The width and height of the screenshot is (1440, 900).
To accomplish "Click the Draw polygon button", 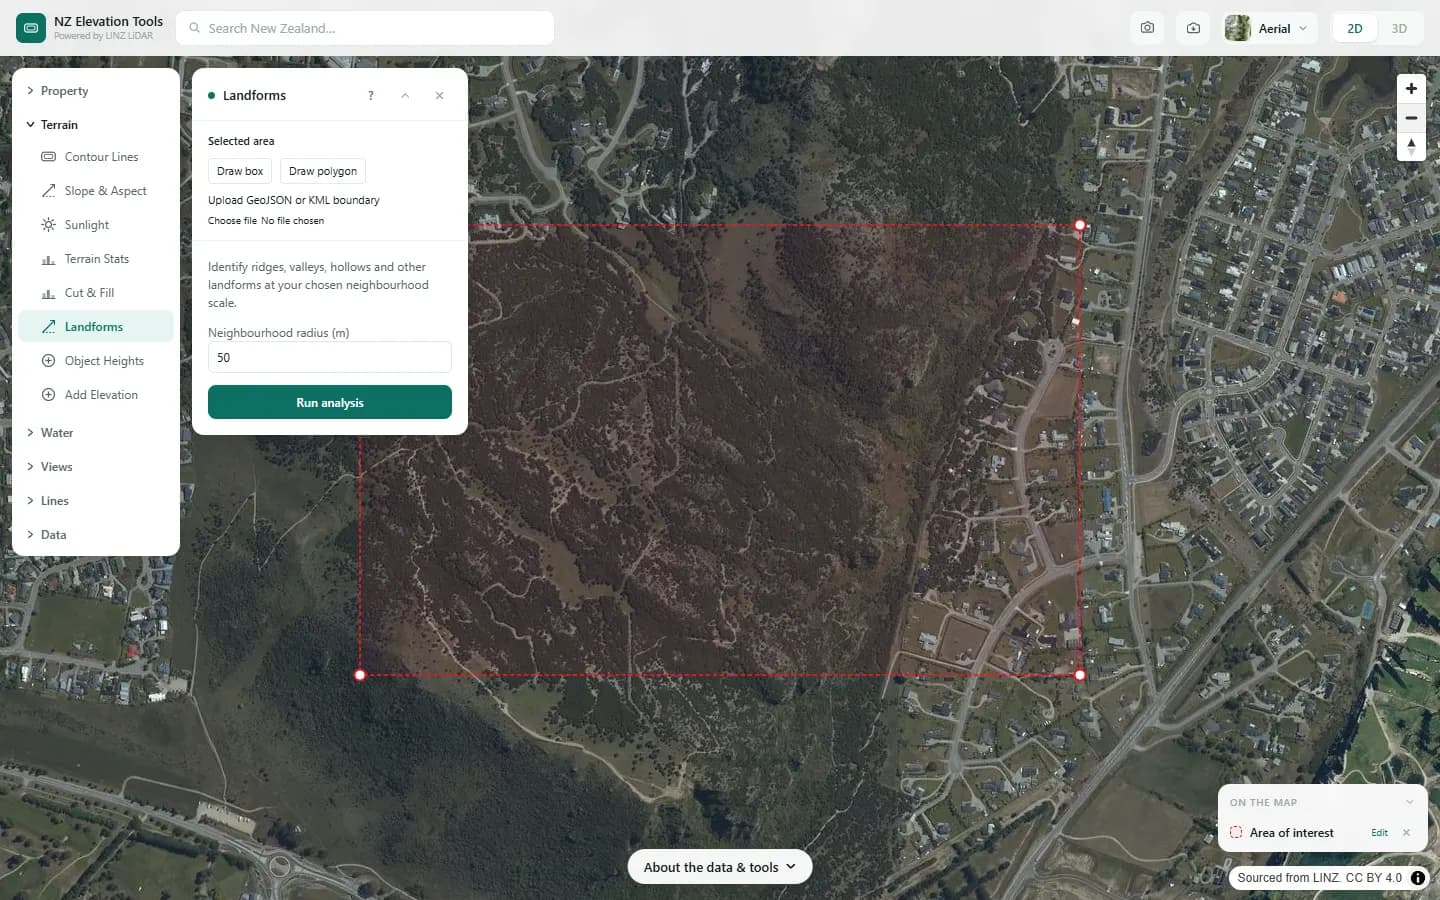I will click(323, 171).
